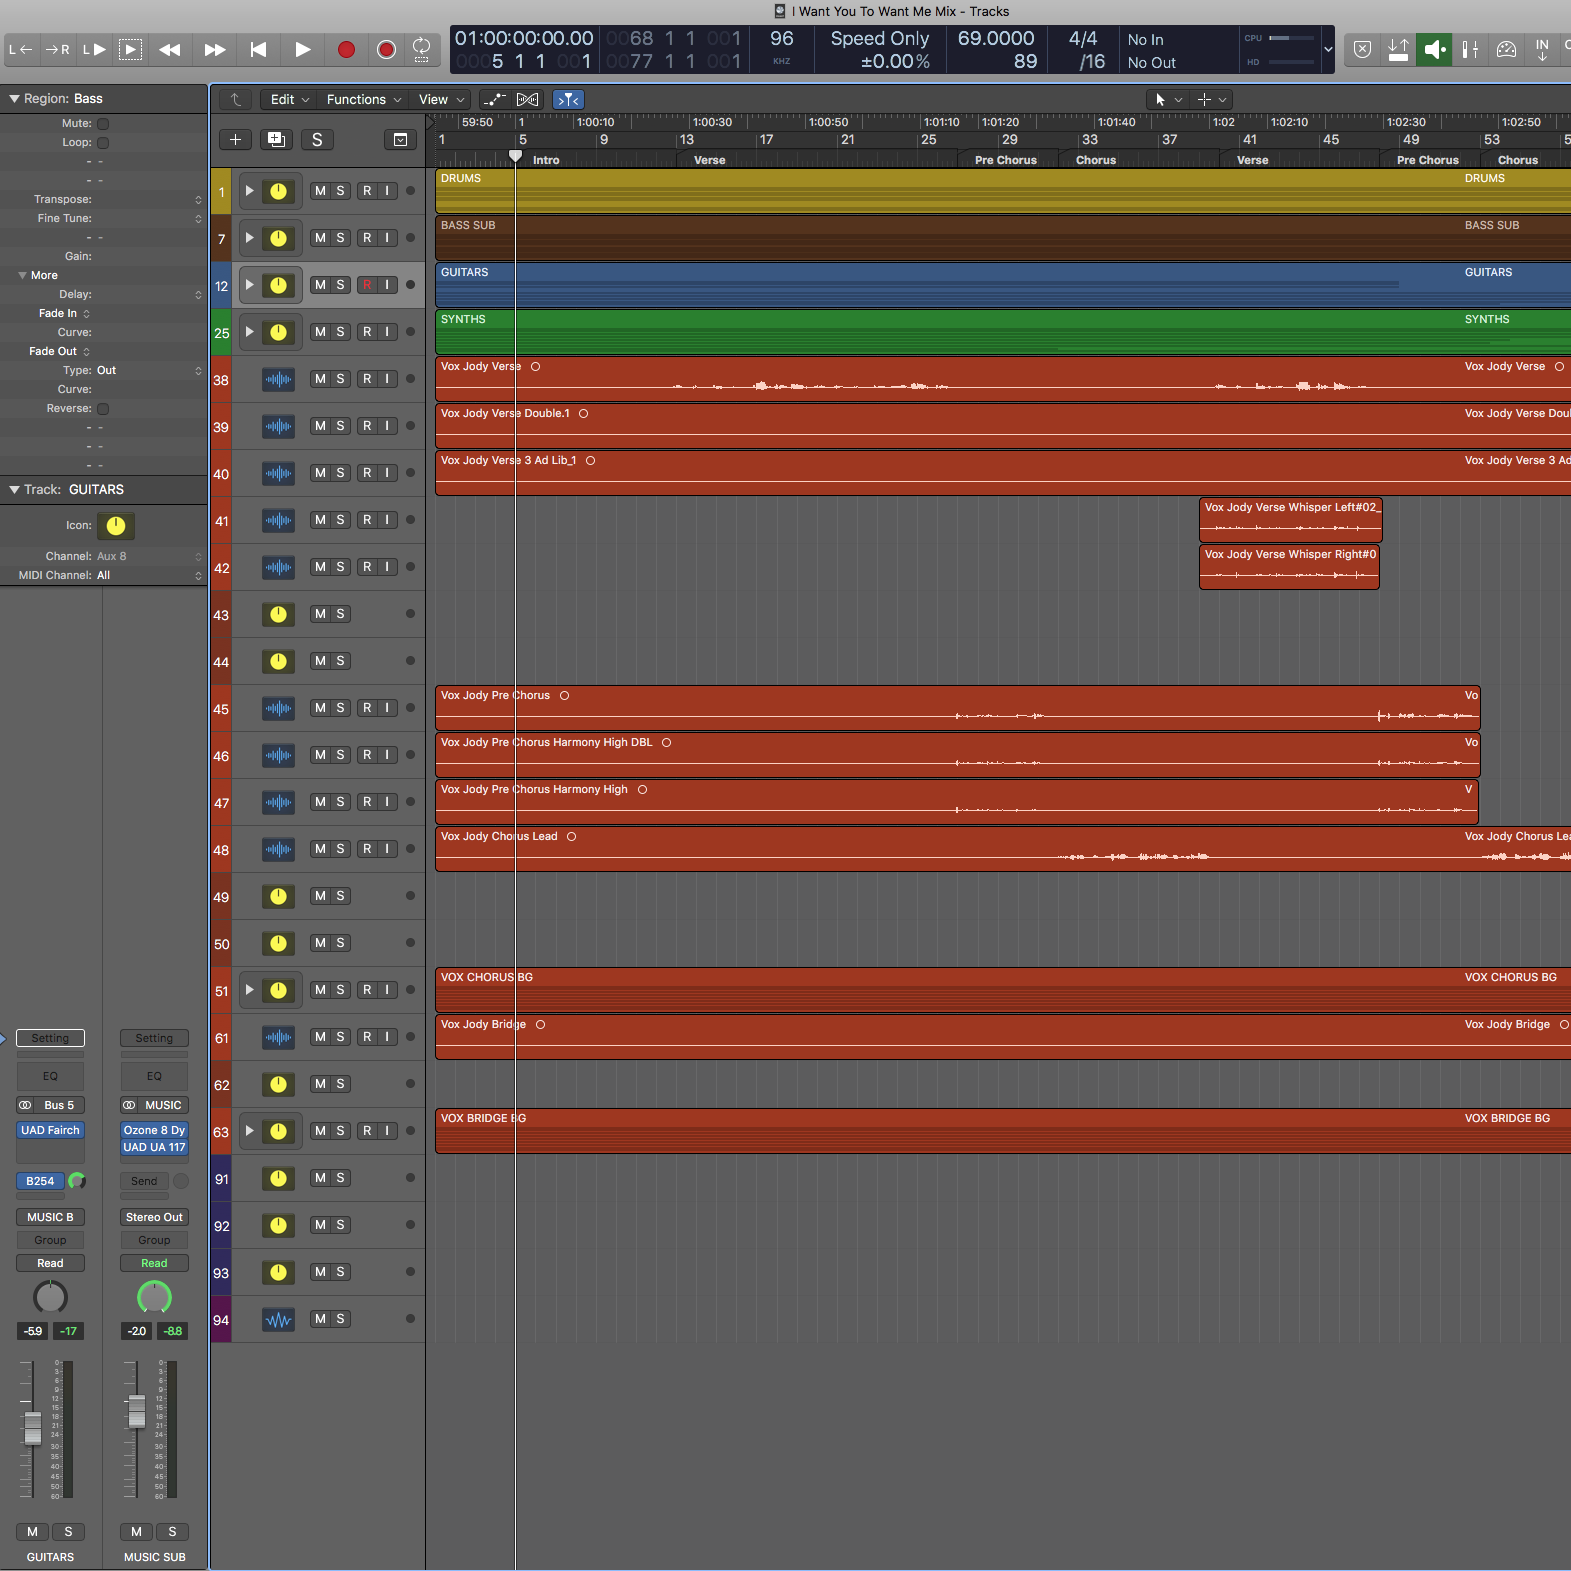The height and width of the screenshot is (1571, 1571).
Task: Click the display level up arrow
Action: [x=235, y=99]
